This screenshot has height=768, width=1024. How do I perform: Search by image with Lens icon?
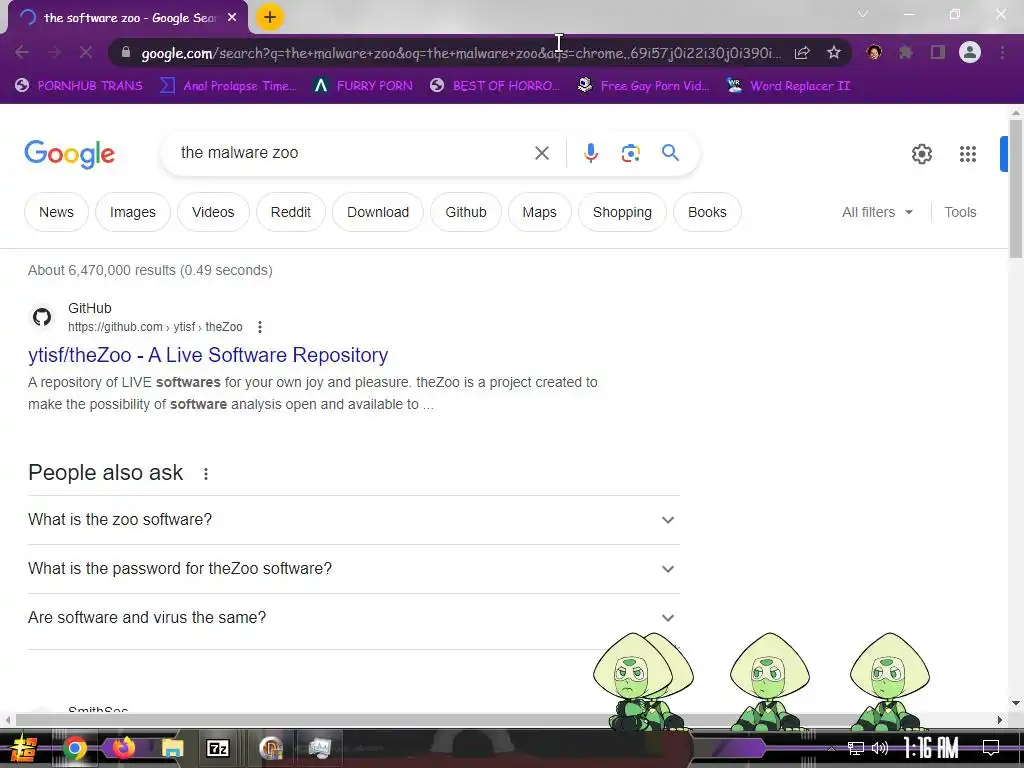pyautogui.click(x=630, y=153)
